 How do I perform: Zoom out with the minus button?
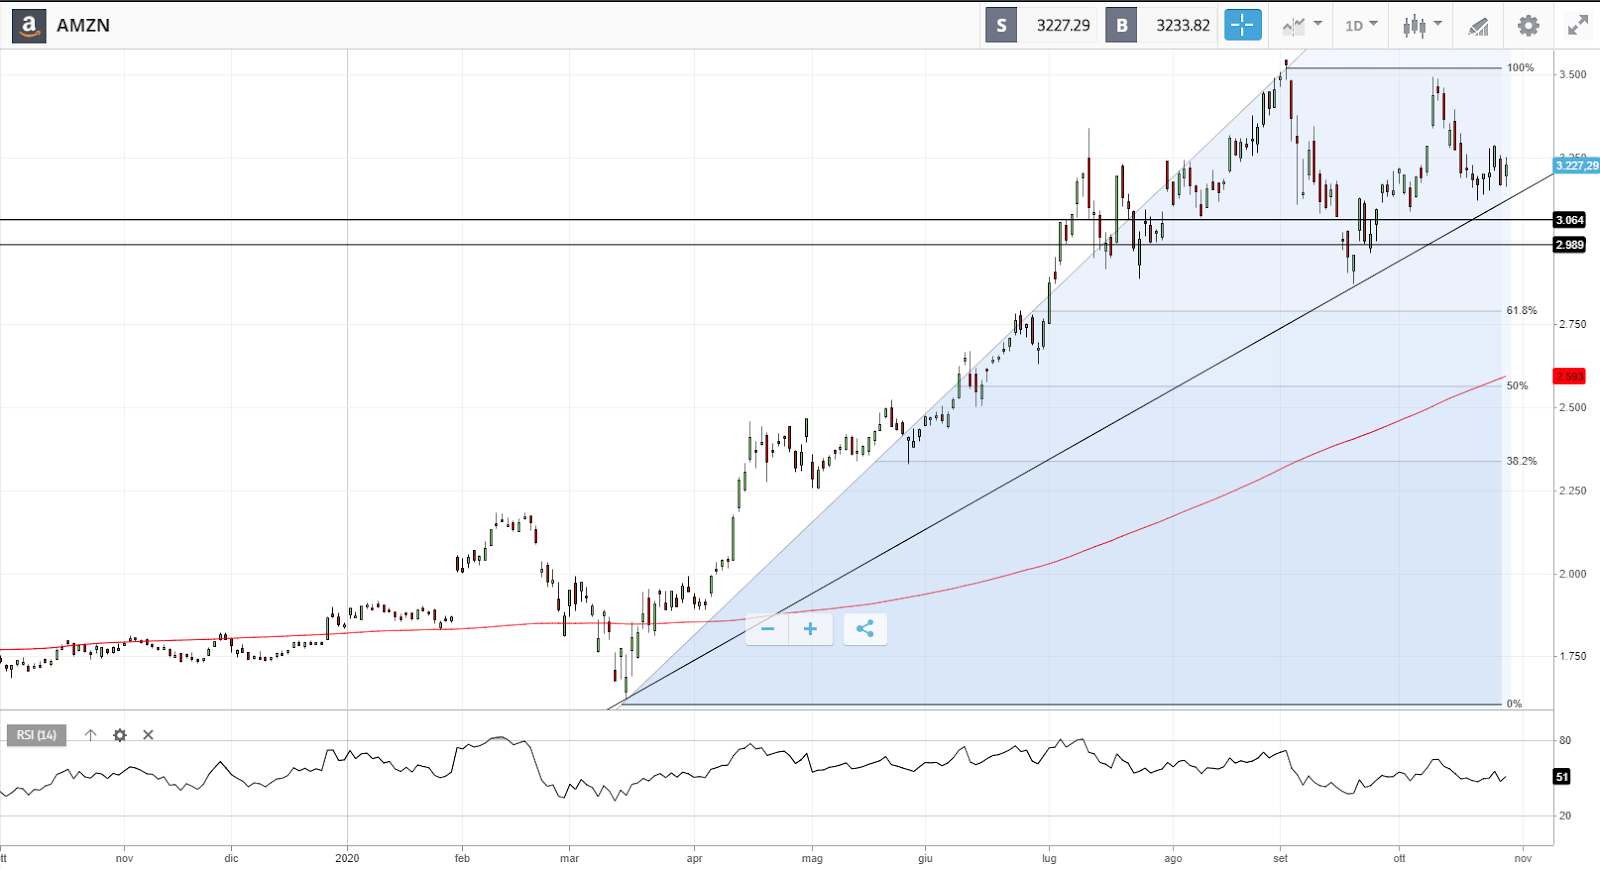click(768, 629)
